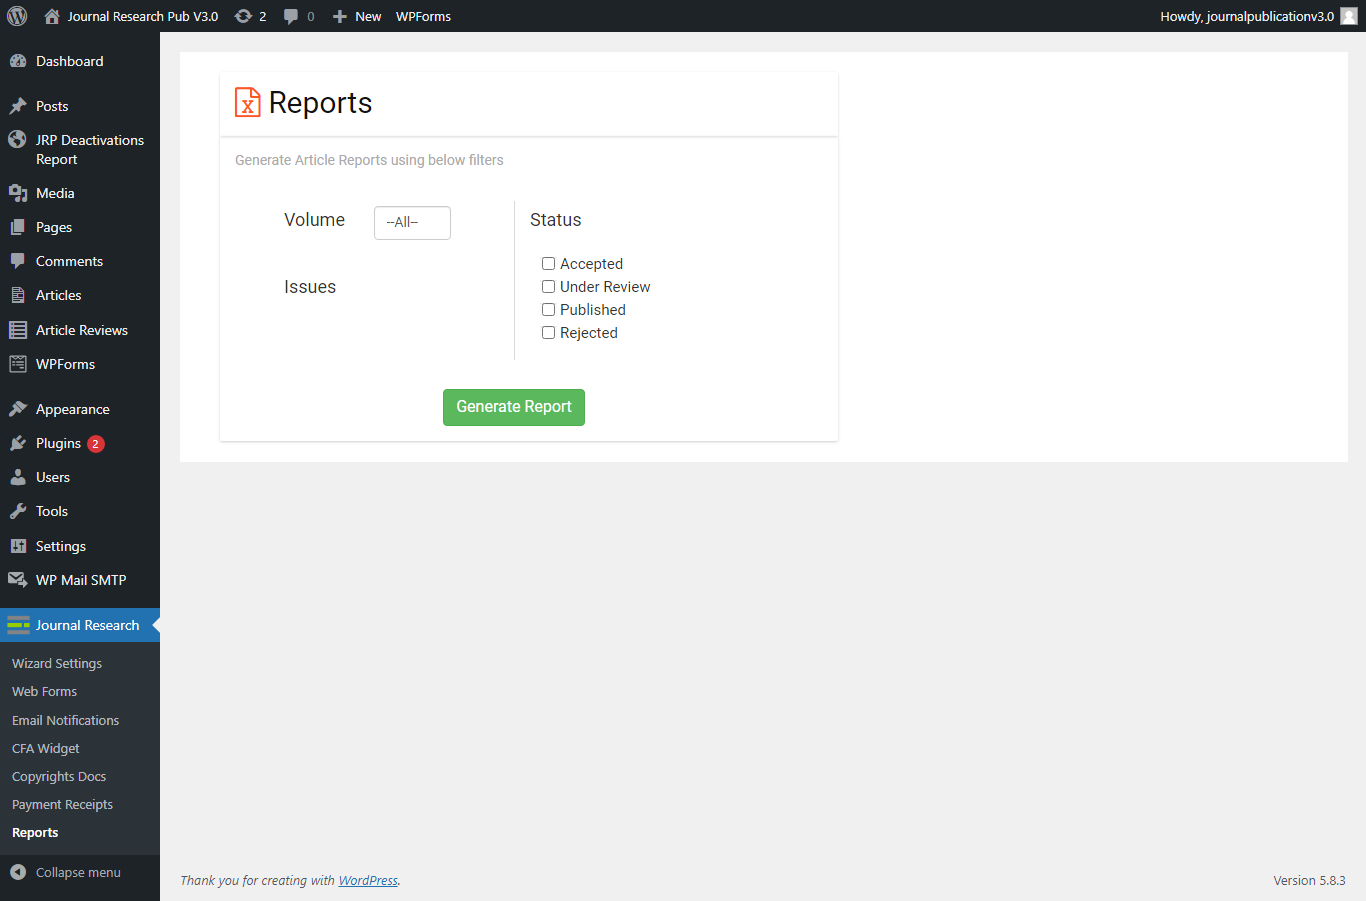
Task: Click the Generate Article Reports description text
Action: coord(369,160)
